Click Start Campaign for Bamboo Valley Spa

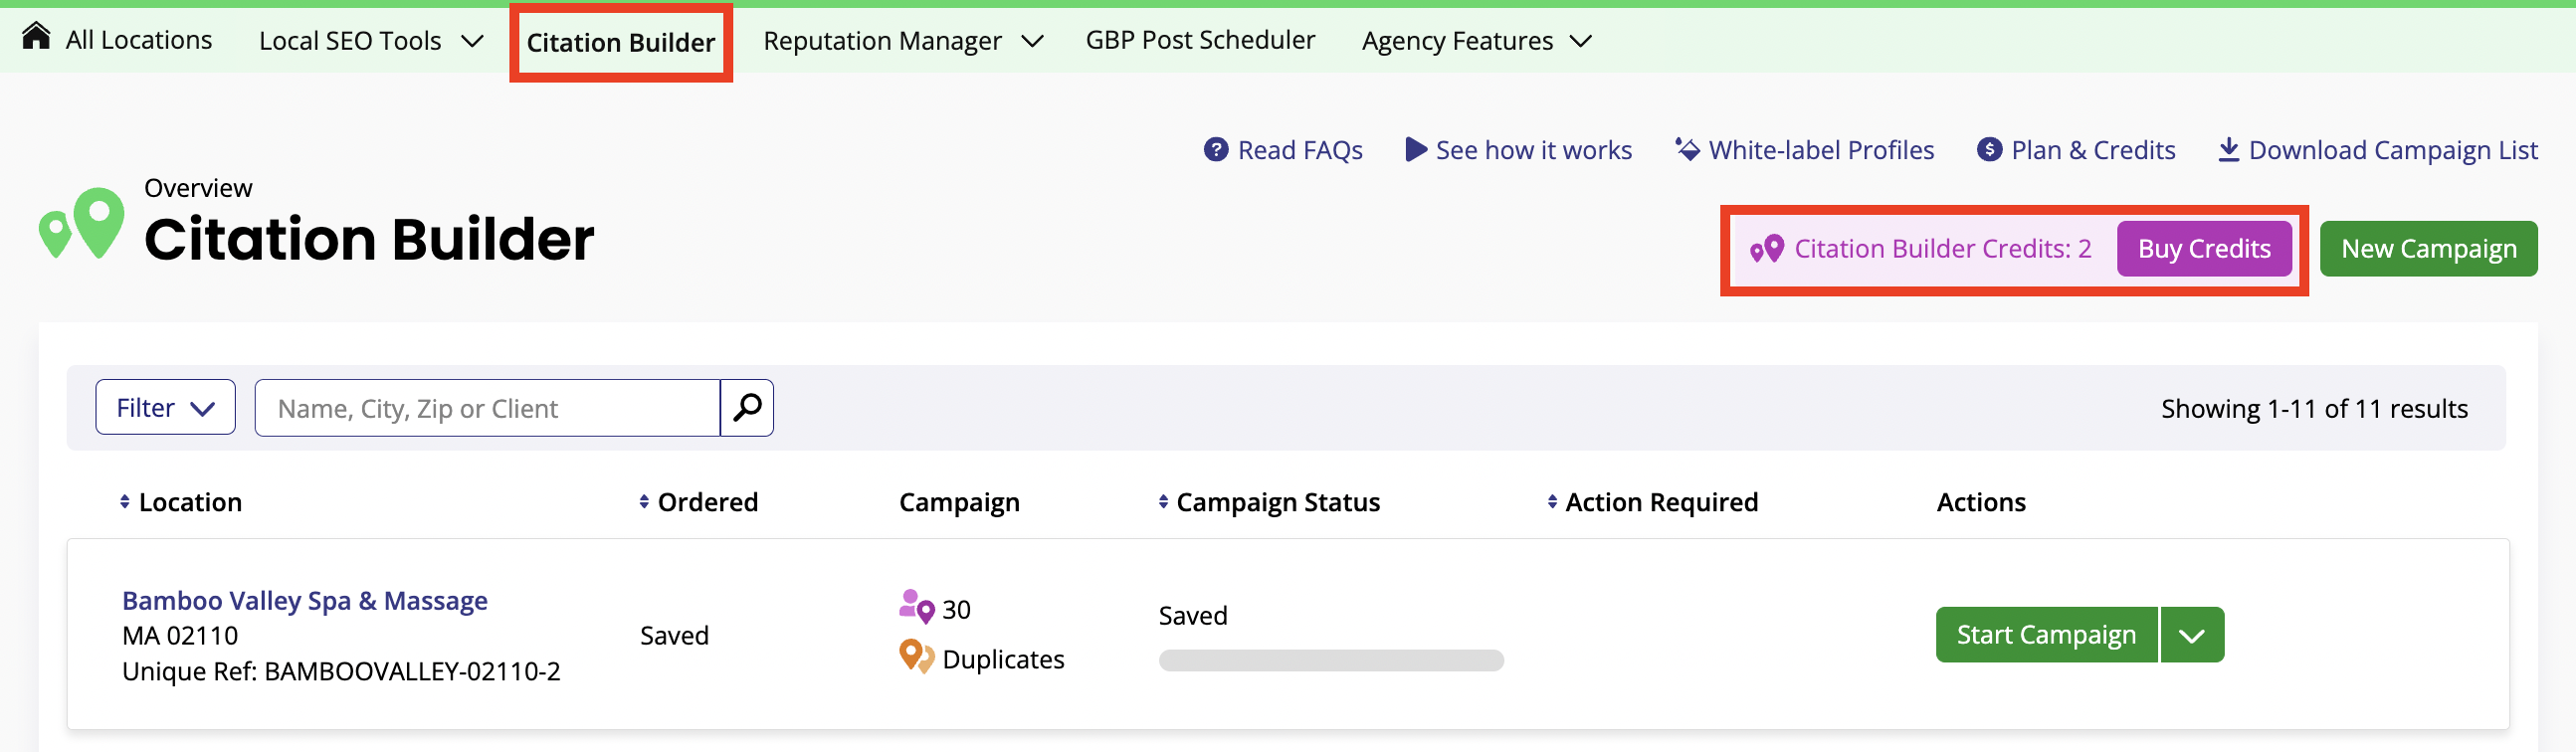coord(2046,635)
